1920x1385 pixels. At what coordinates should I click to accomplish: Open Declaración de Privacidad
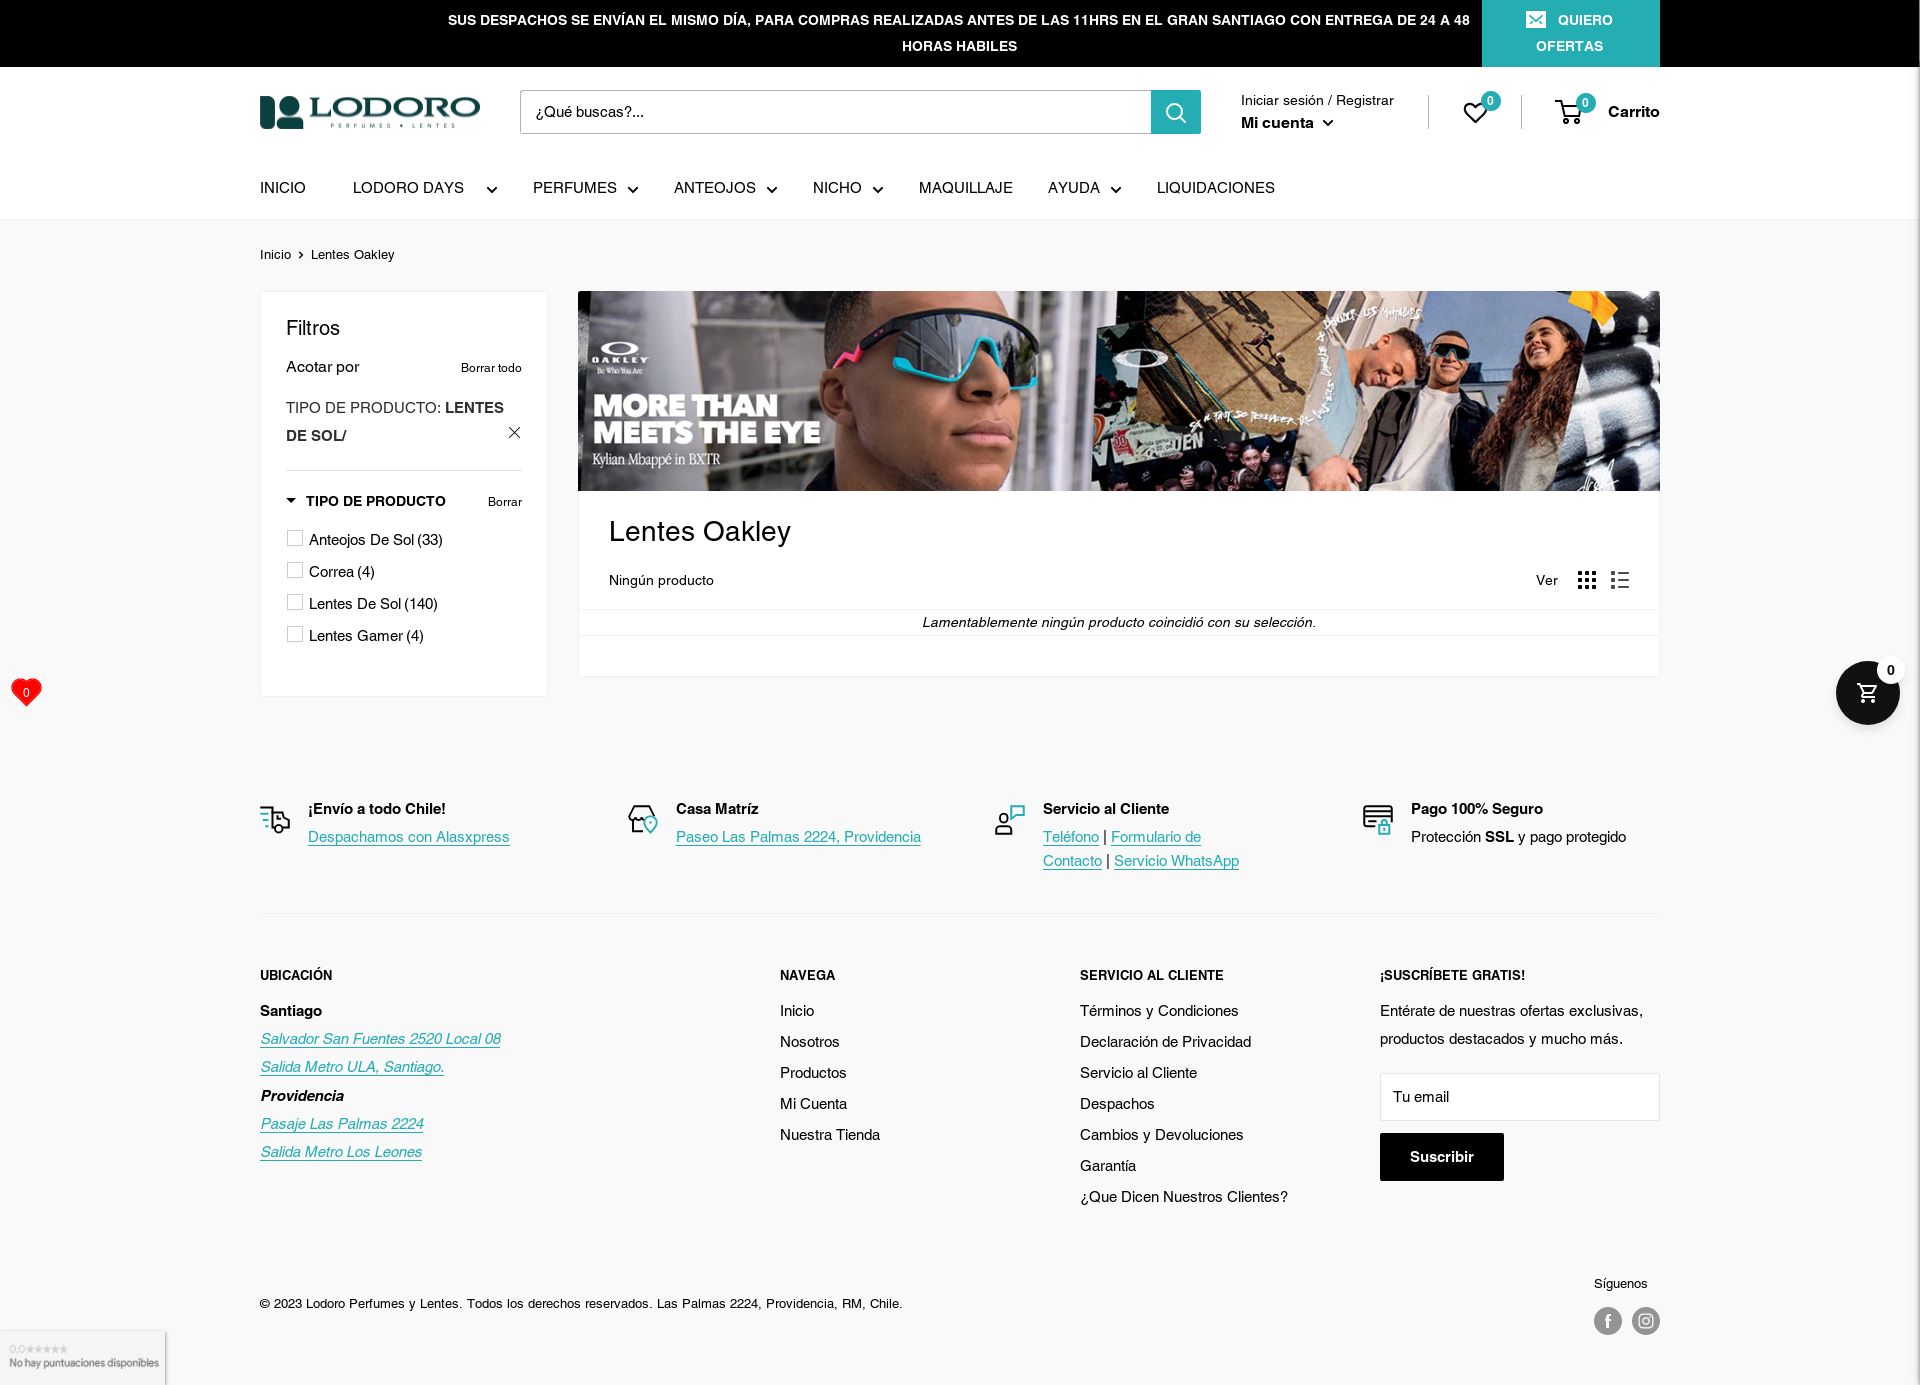[x=1166, y=1042]
